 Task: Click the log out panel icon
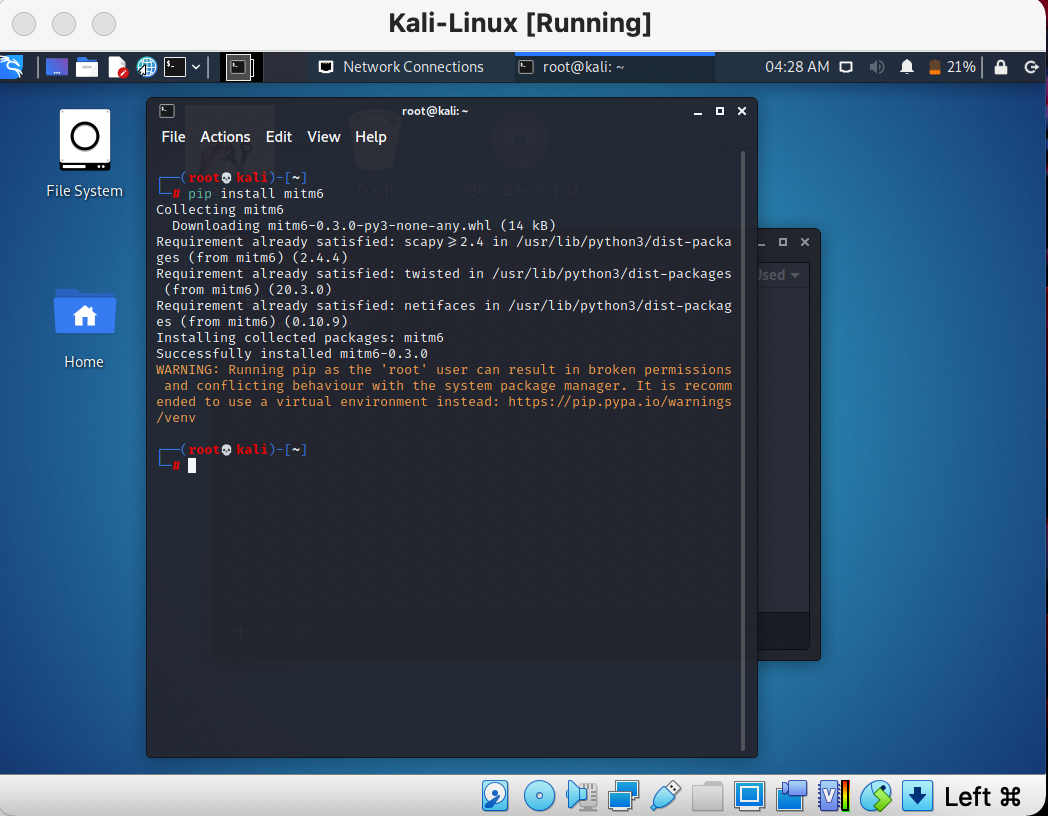coord(1031,67)
